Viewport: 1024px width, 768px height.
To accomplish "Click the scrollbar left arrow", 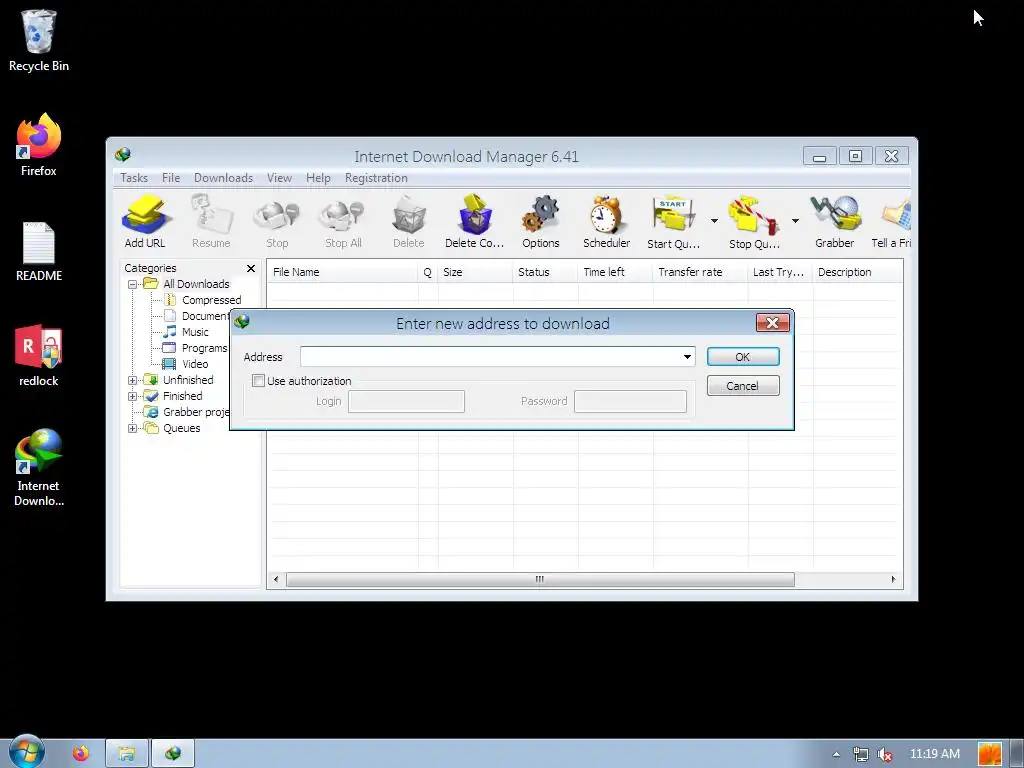I will [x=276, y=579].
